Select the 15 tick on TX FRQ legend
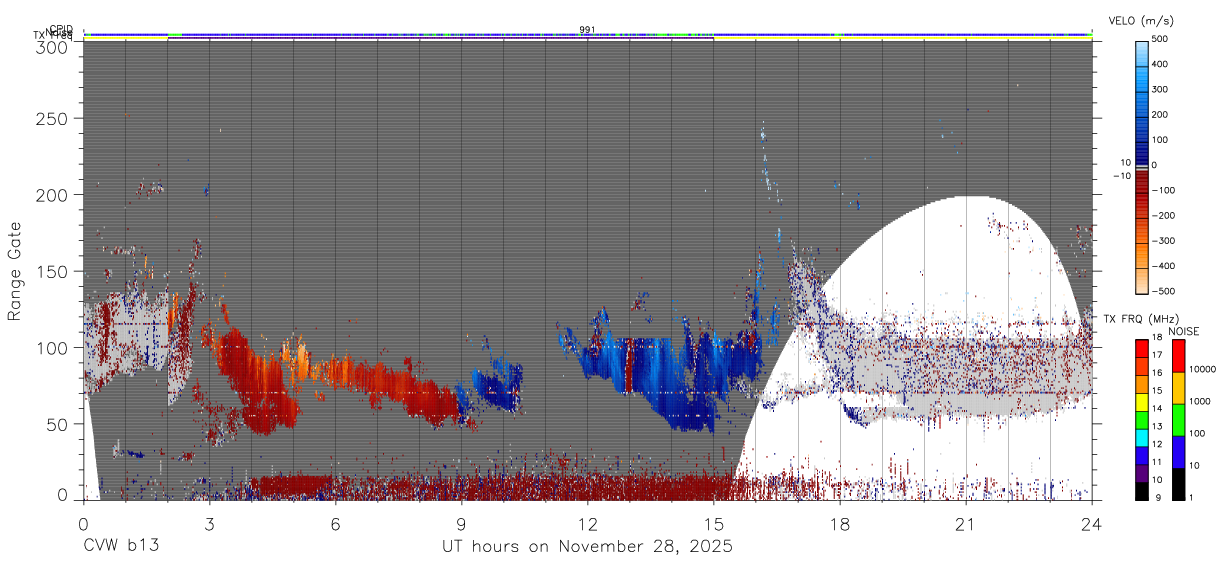The width and height of the screenshot is (1228, 567). coord(1159,393)
